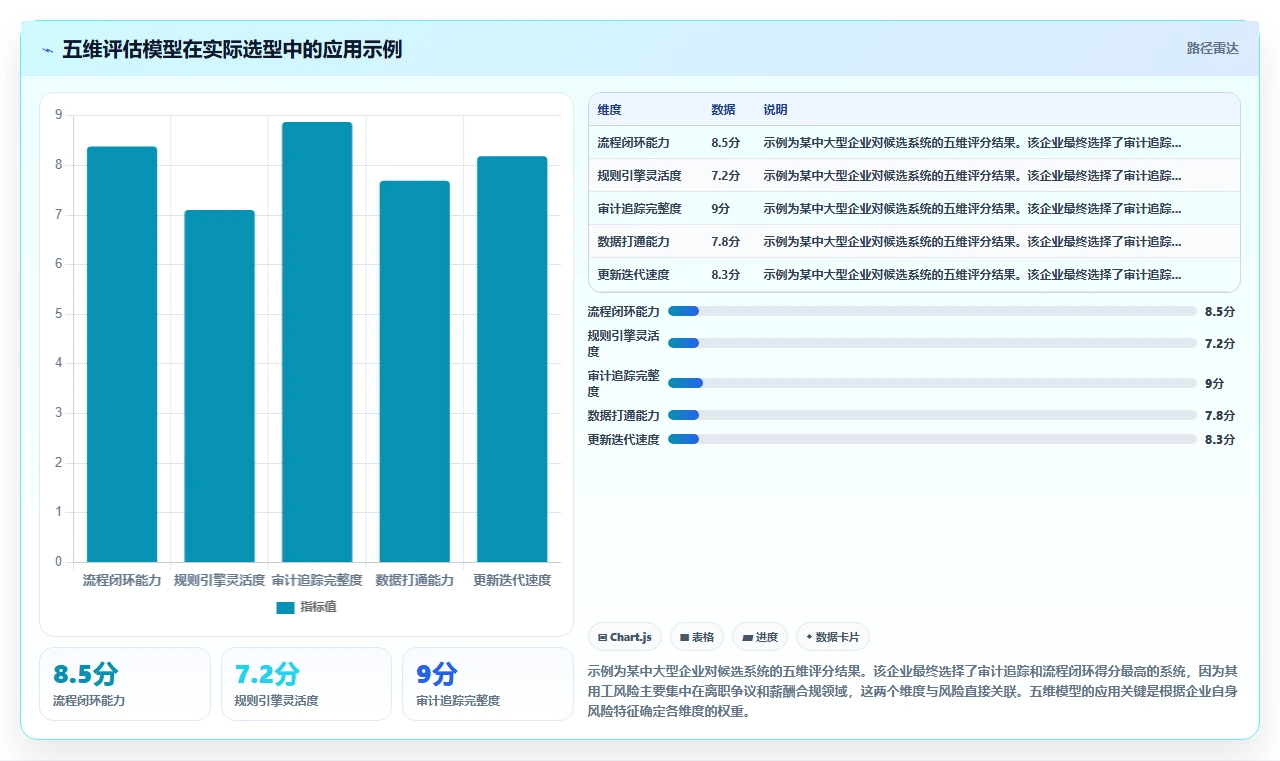1280x761 pixels.
Task: Click the 指标值 legend label
Action: pyautogui.click(x=318, y=607)
